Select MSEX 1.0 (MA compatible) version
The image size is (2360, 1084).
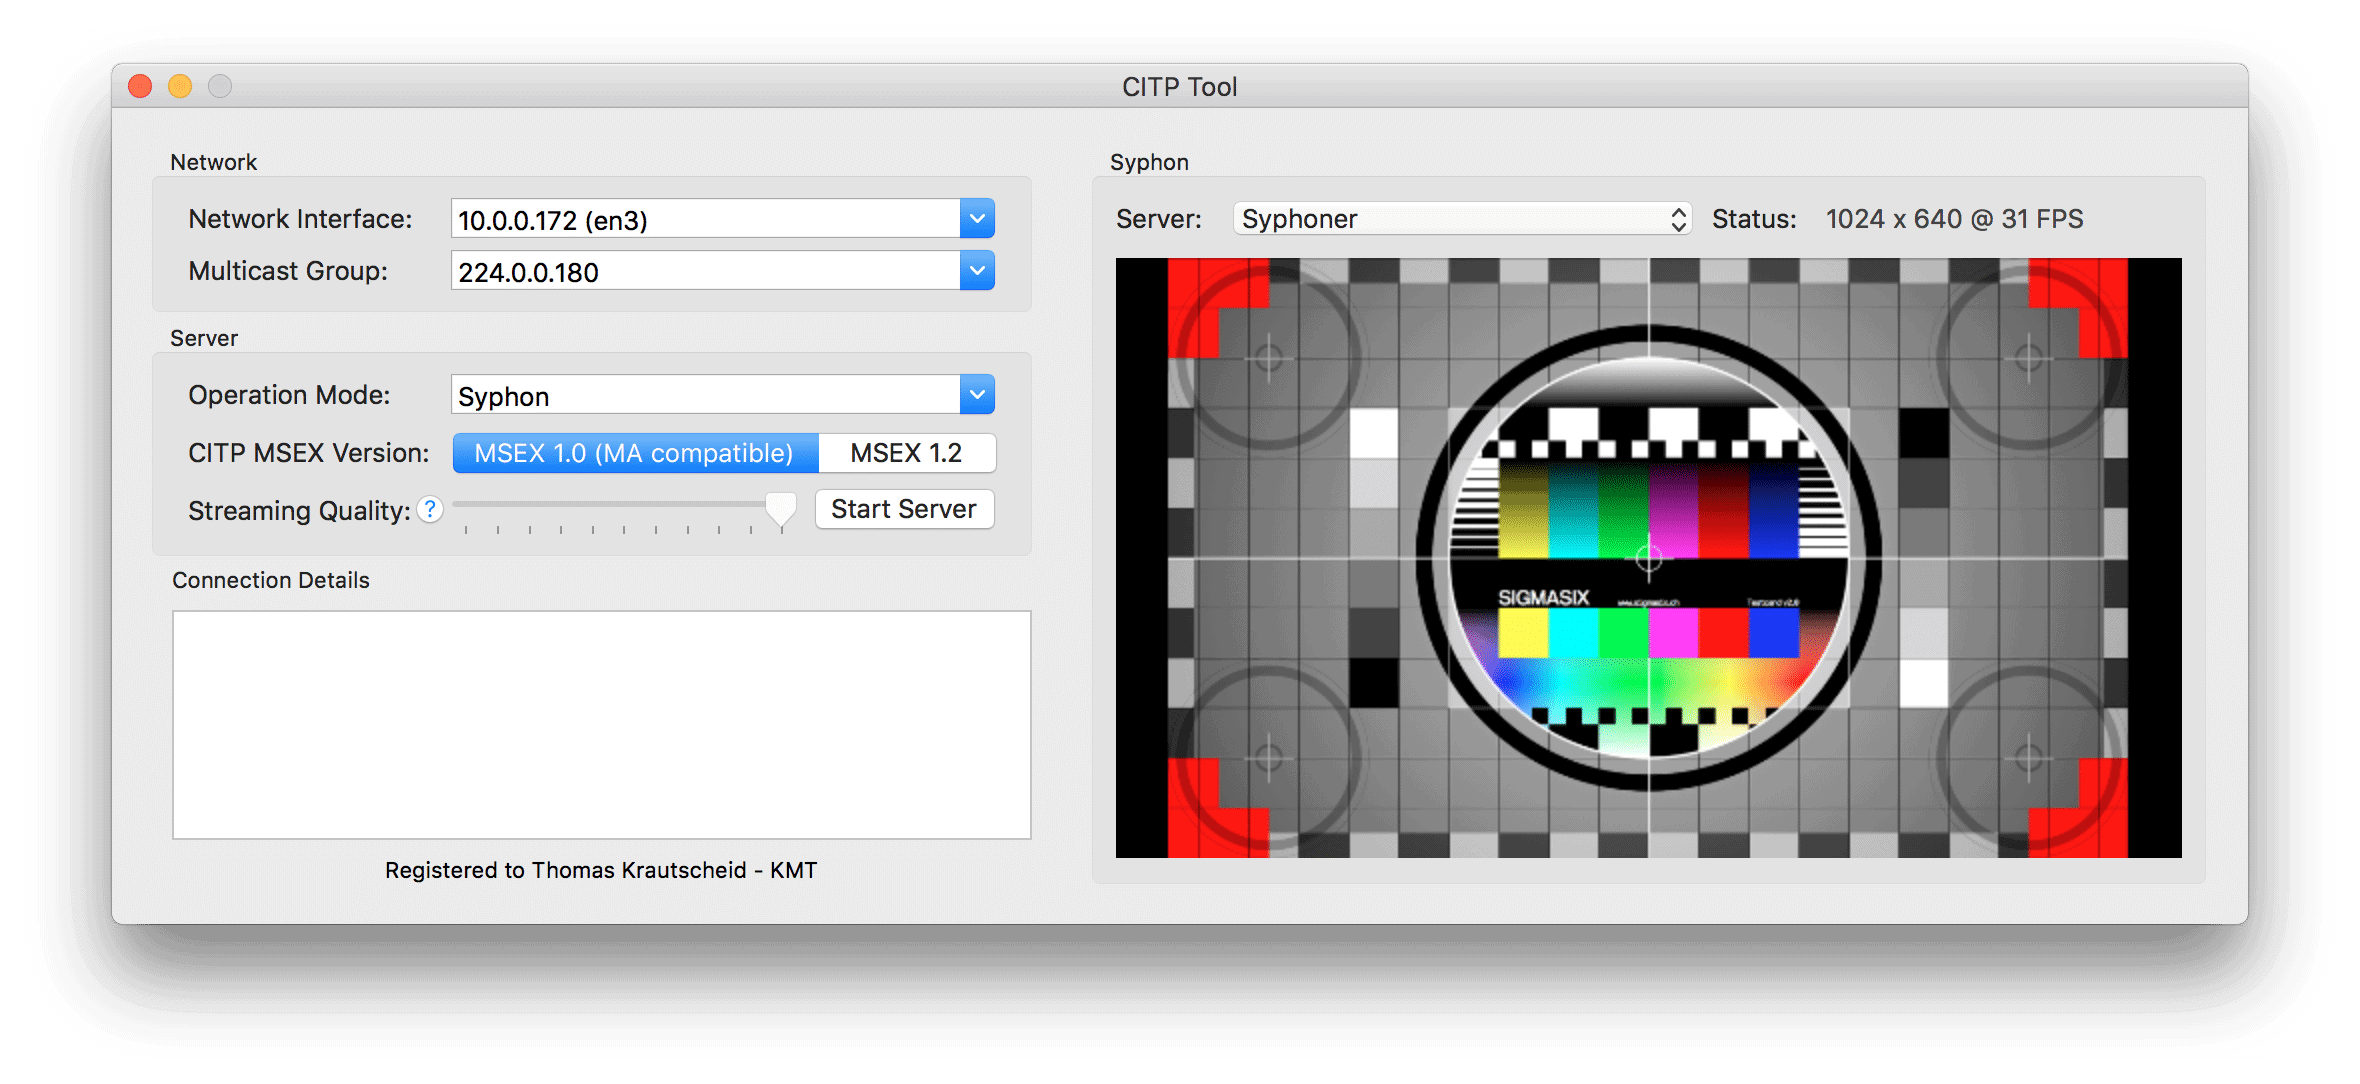636,453
